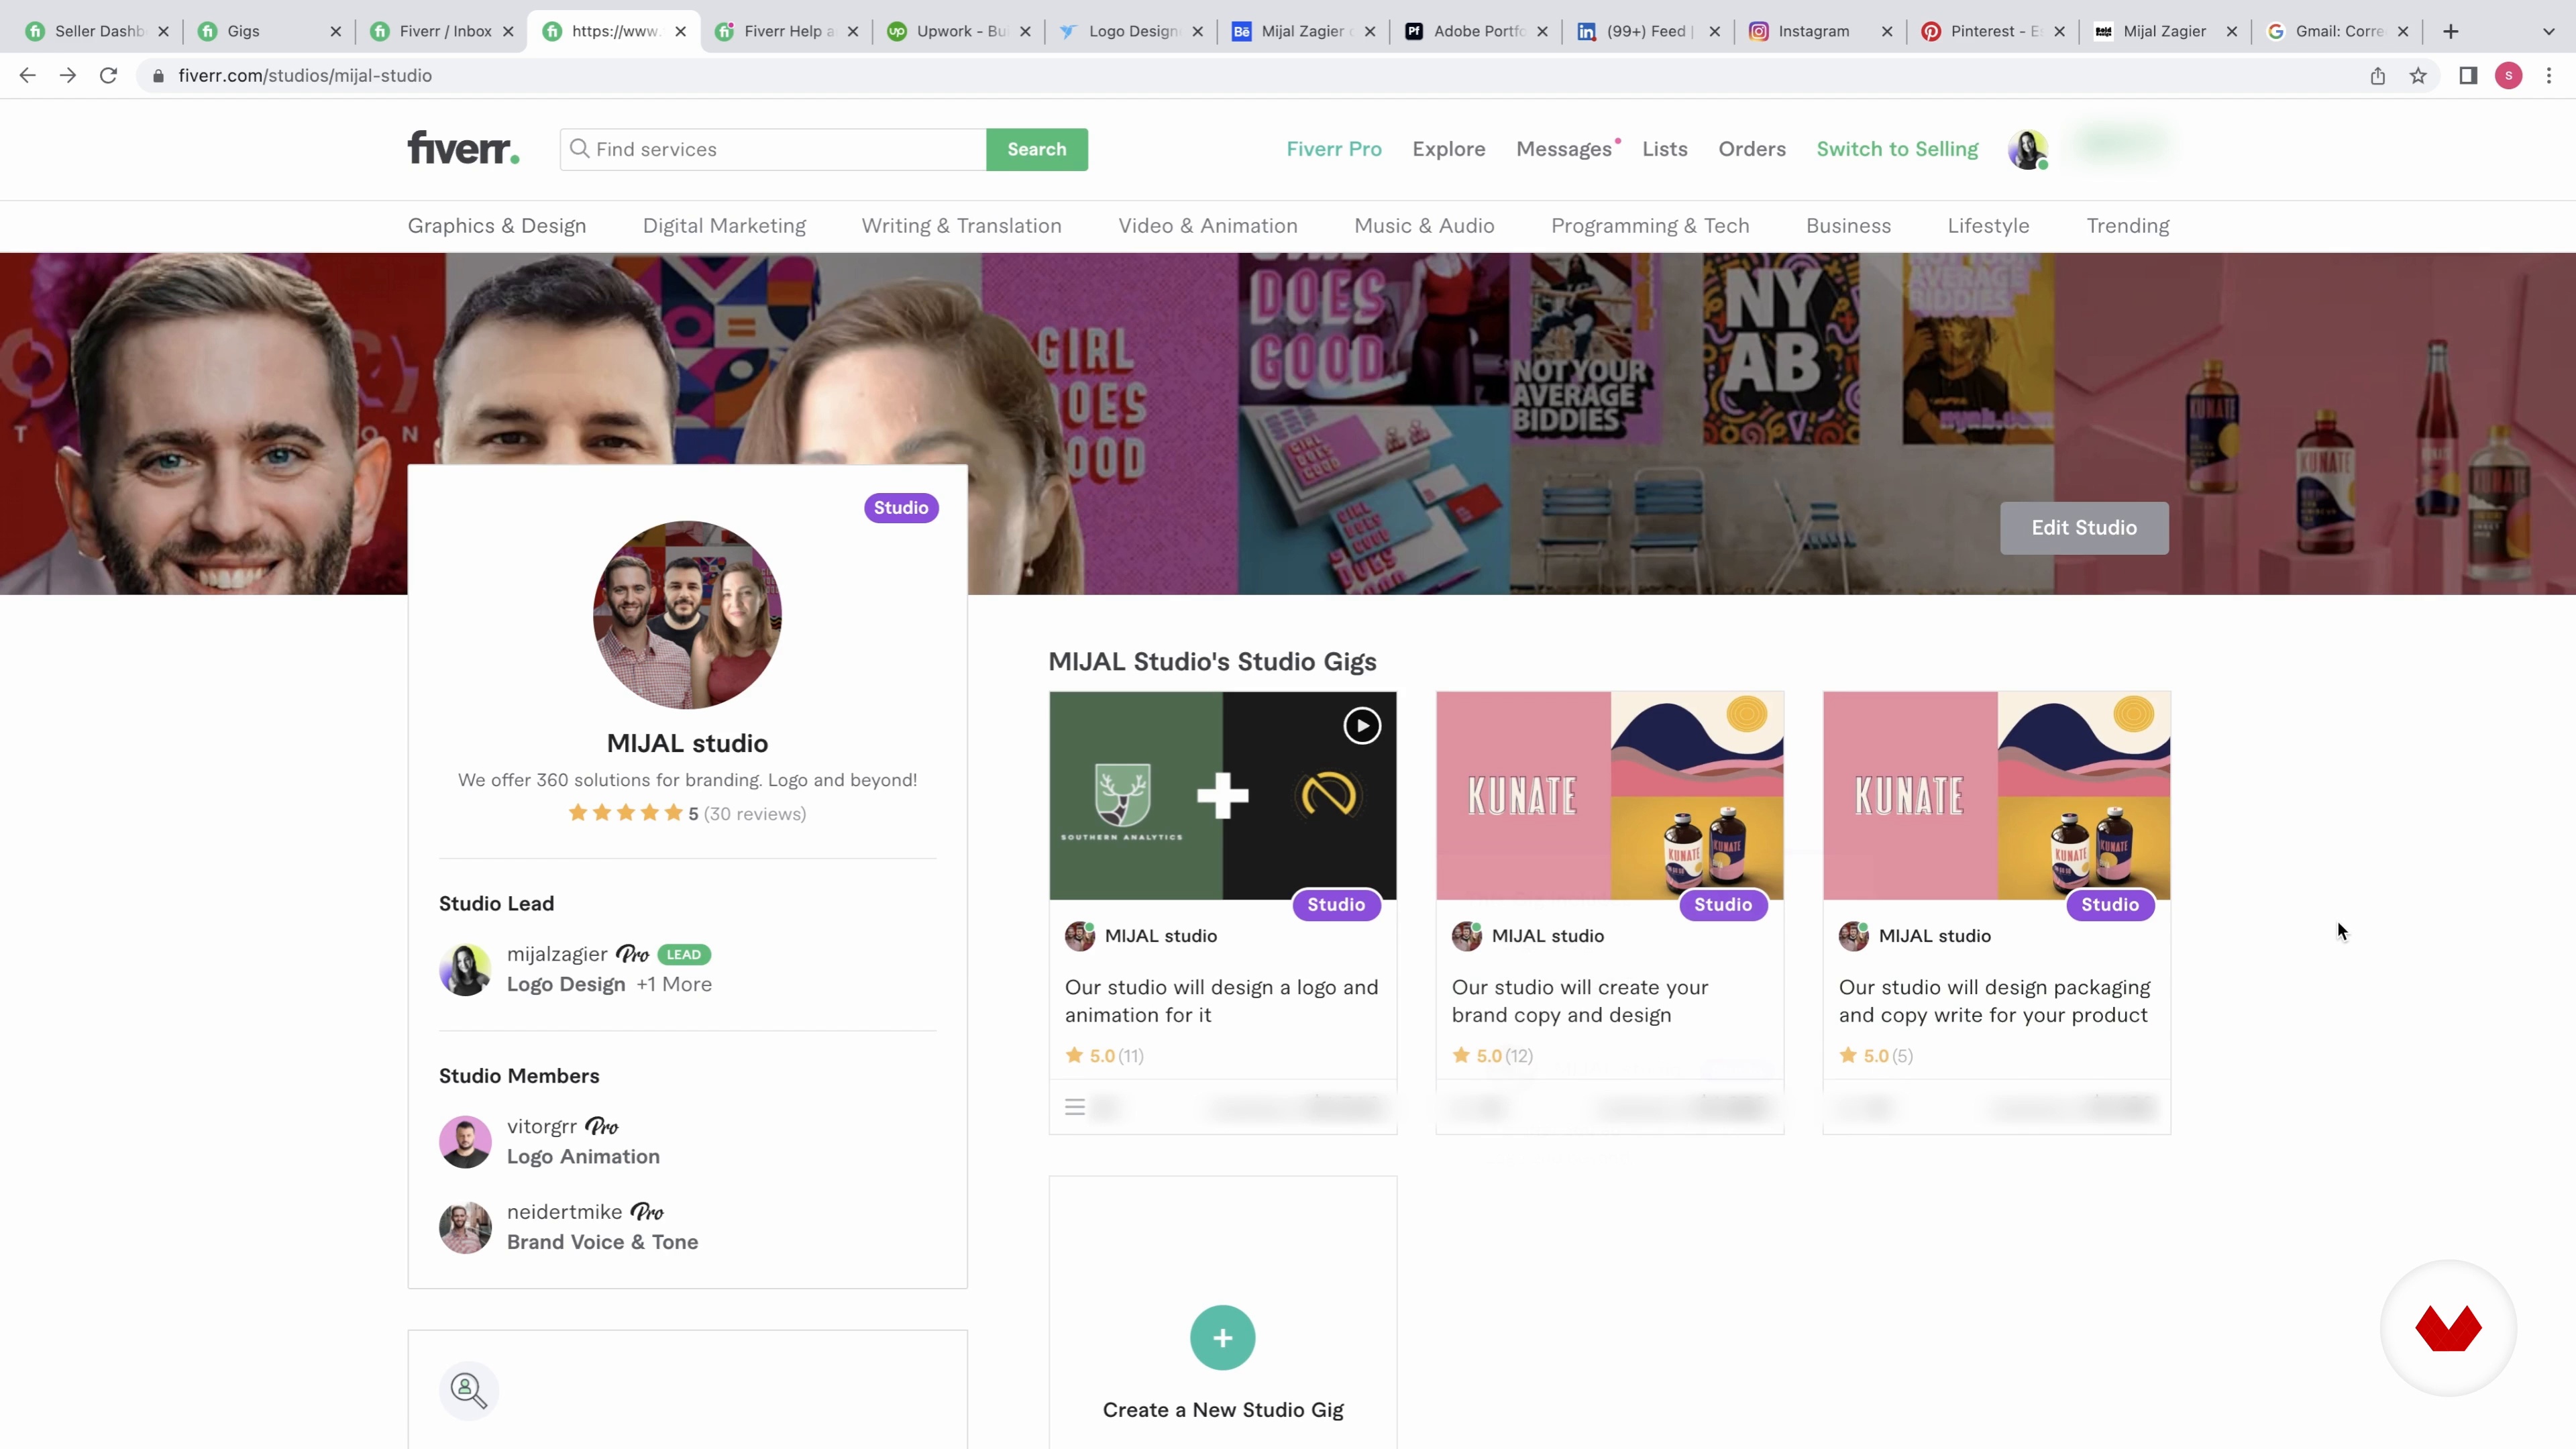The image size is (2576, 1449).
Task: Open the Explore menu
Action: 1448,149
